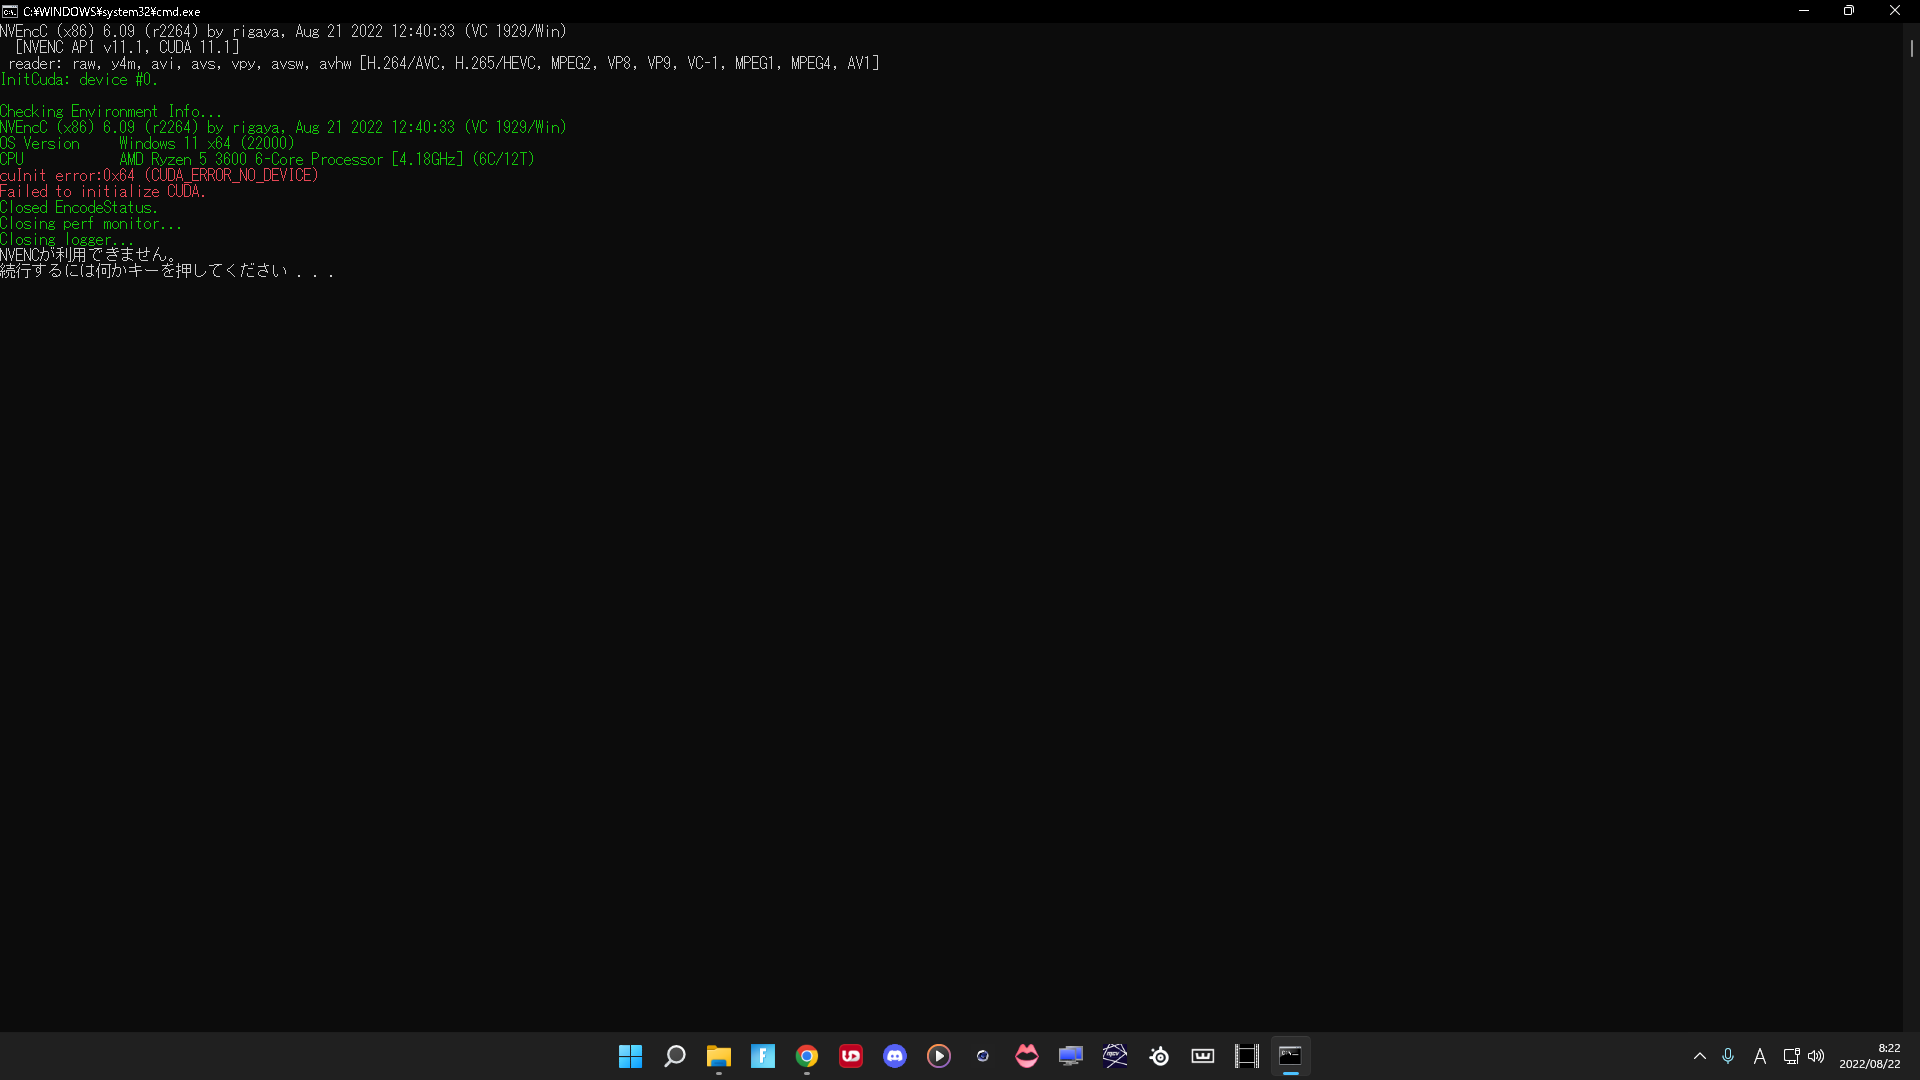
Task: Click the "Checking Environment Info..." line
Action: [x=111, y=111]
